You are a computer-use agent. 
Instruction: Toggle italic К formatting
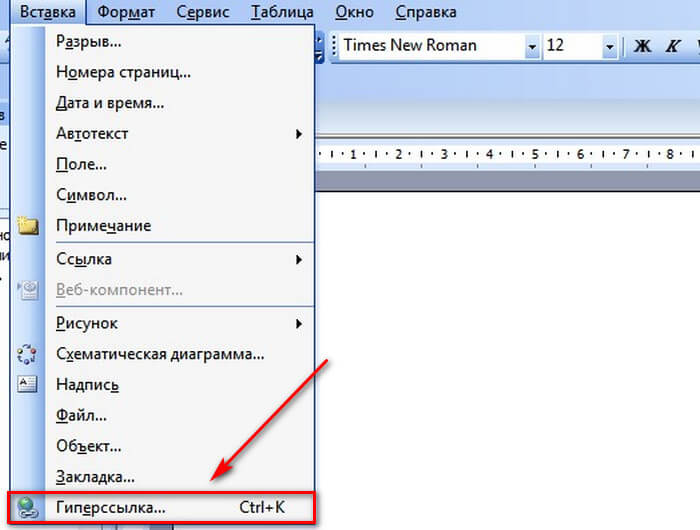672,46
